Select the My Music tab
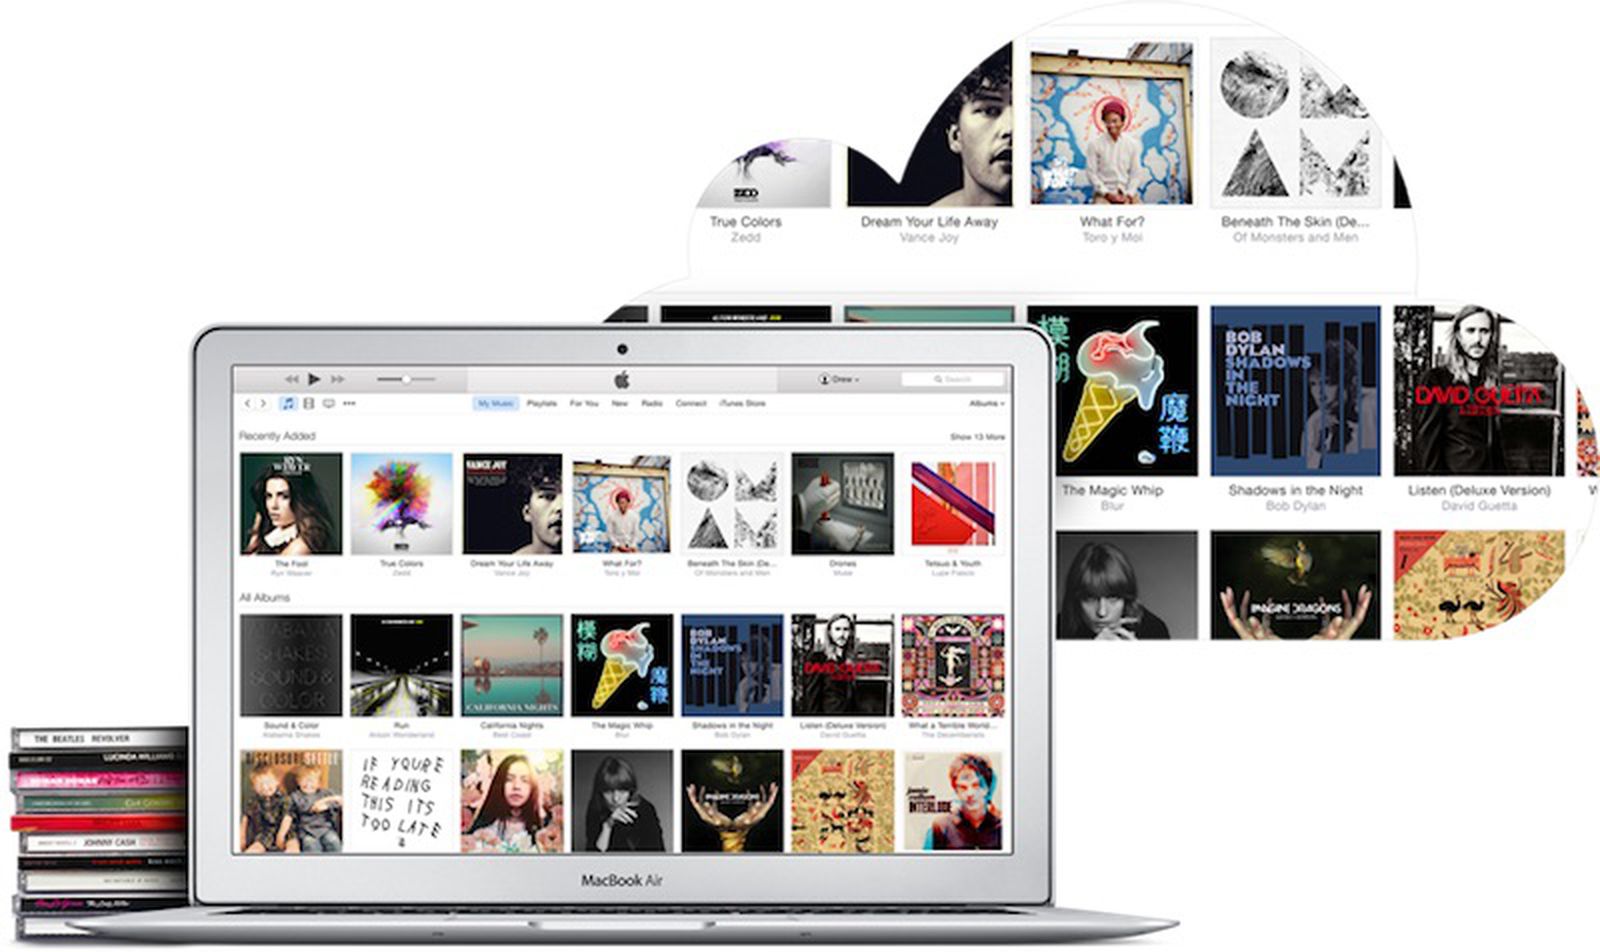Viewport: 1600px width, 952px height. tap(495, 404)
